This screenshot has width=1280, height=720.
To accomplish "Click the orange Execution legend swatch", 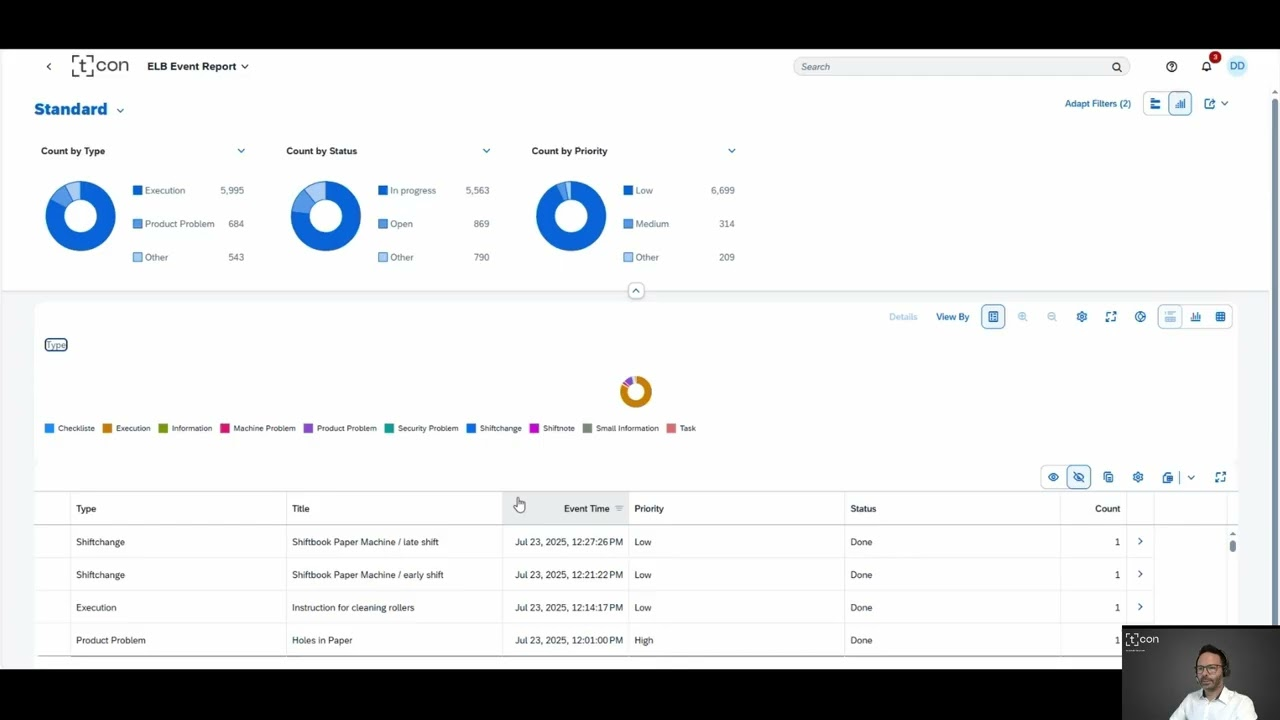I will tap(108, 428).
